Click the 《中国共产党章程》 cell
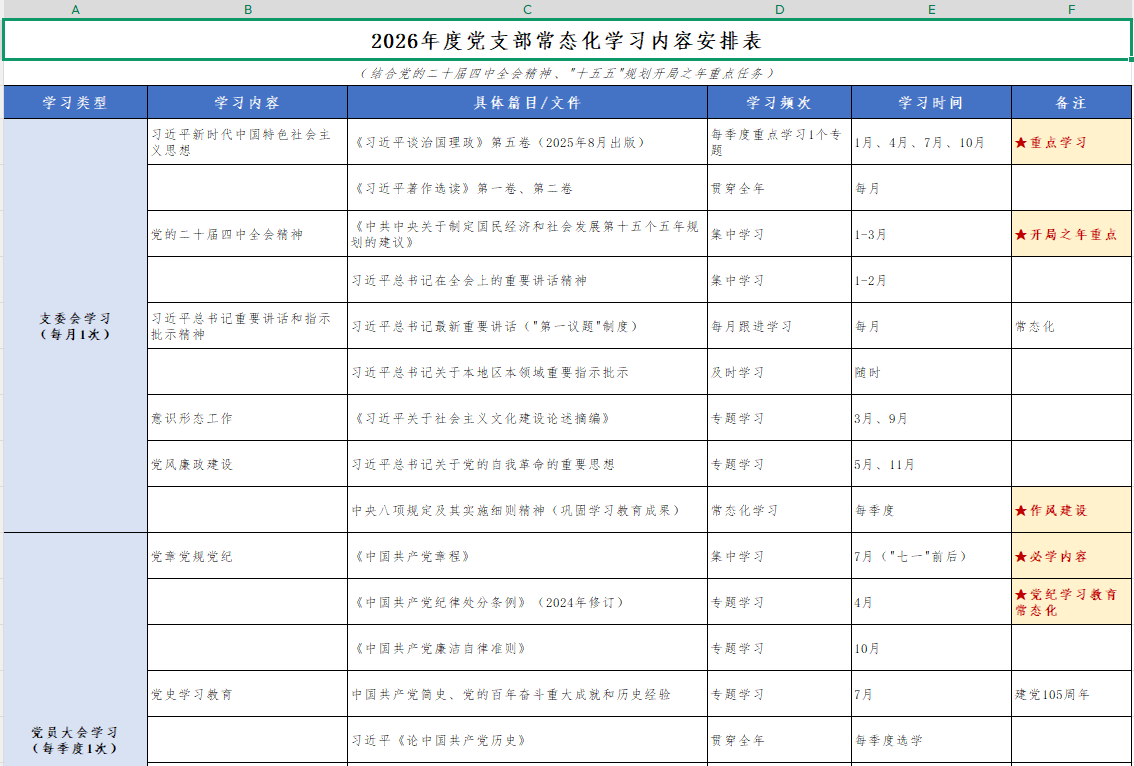Screen dimensions: 1134x766 coord(527,556)
